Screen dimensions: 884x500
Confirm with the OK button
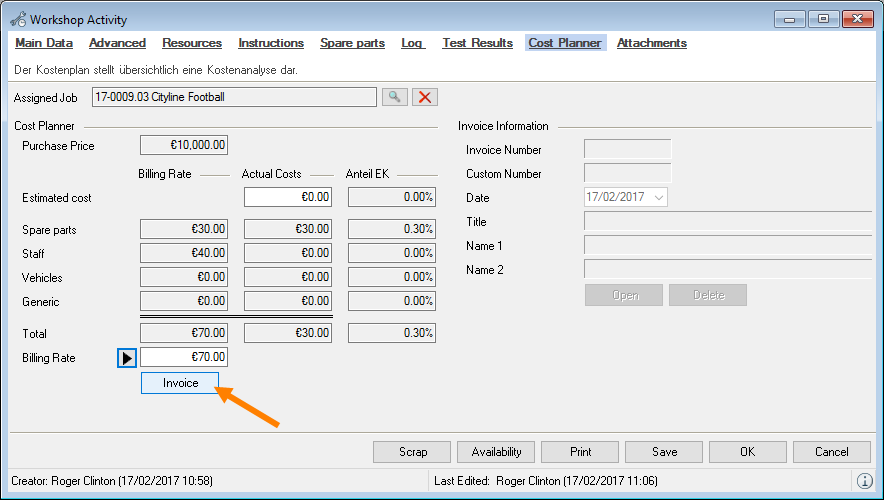(x=747, y=452)
